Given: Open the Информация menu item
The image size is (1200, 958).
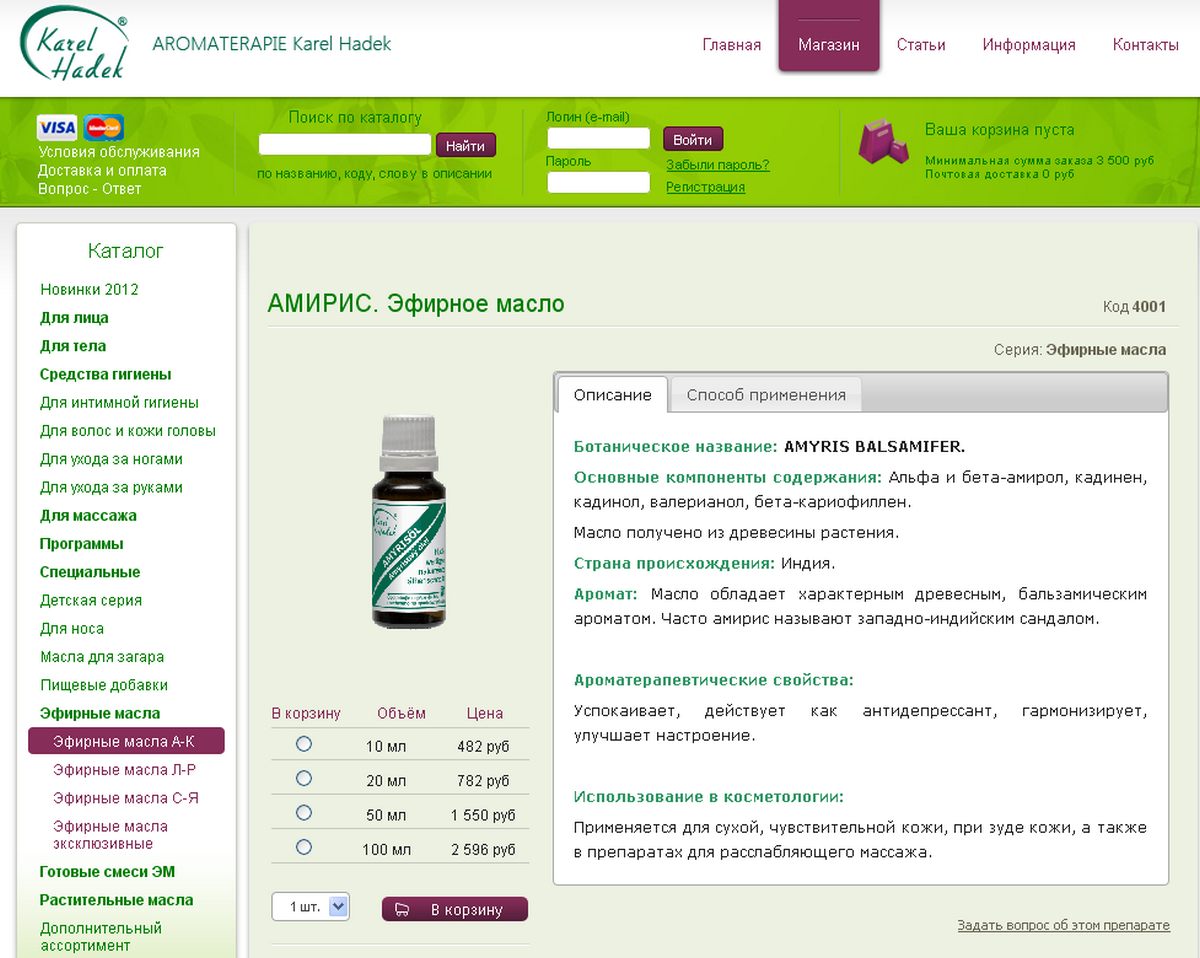Looking at the screenshot, I should (1029, 45).
